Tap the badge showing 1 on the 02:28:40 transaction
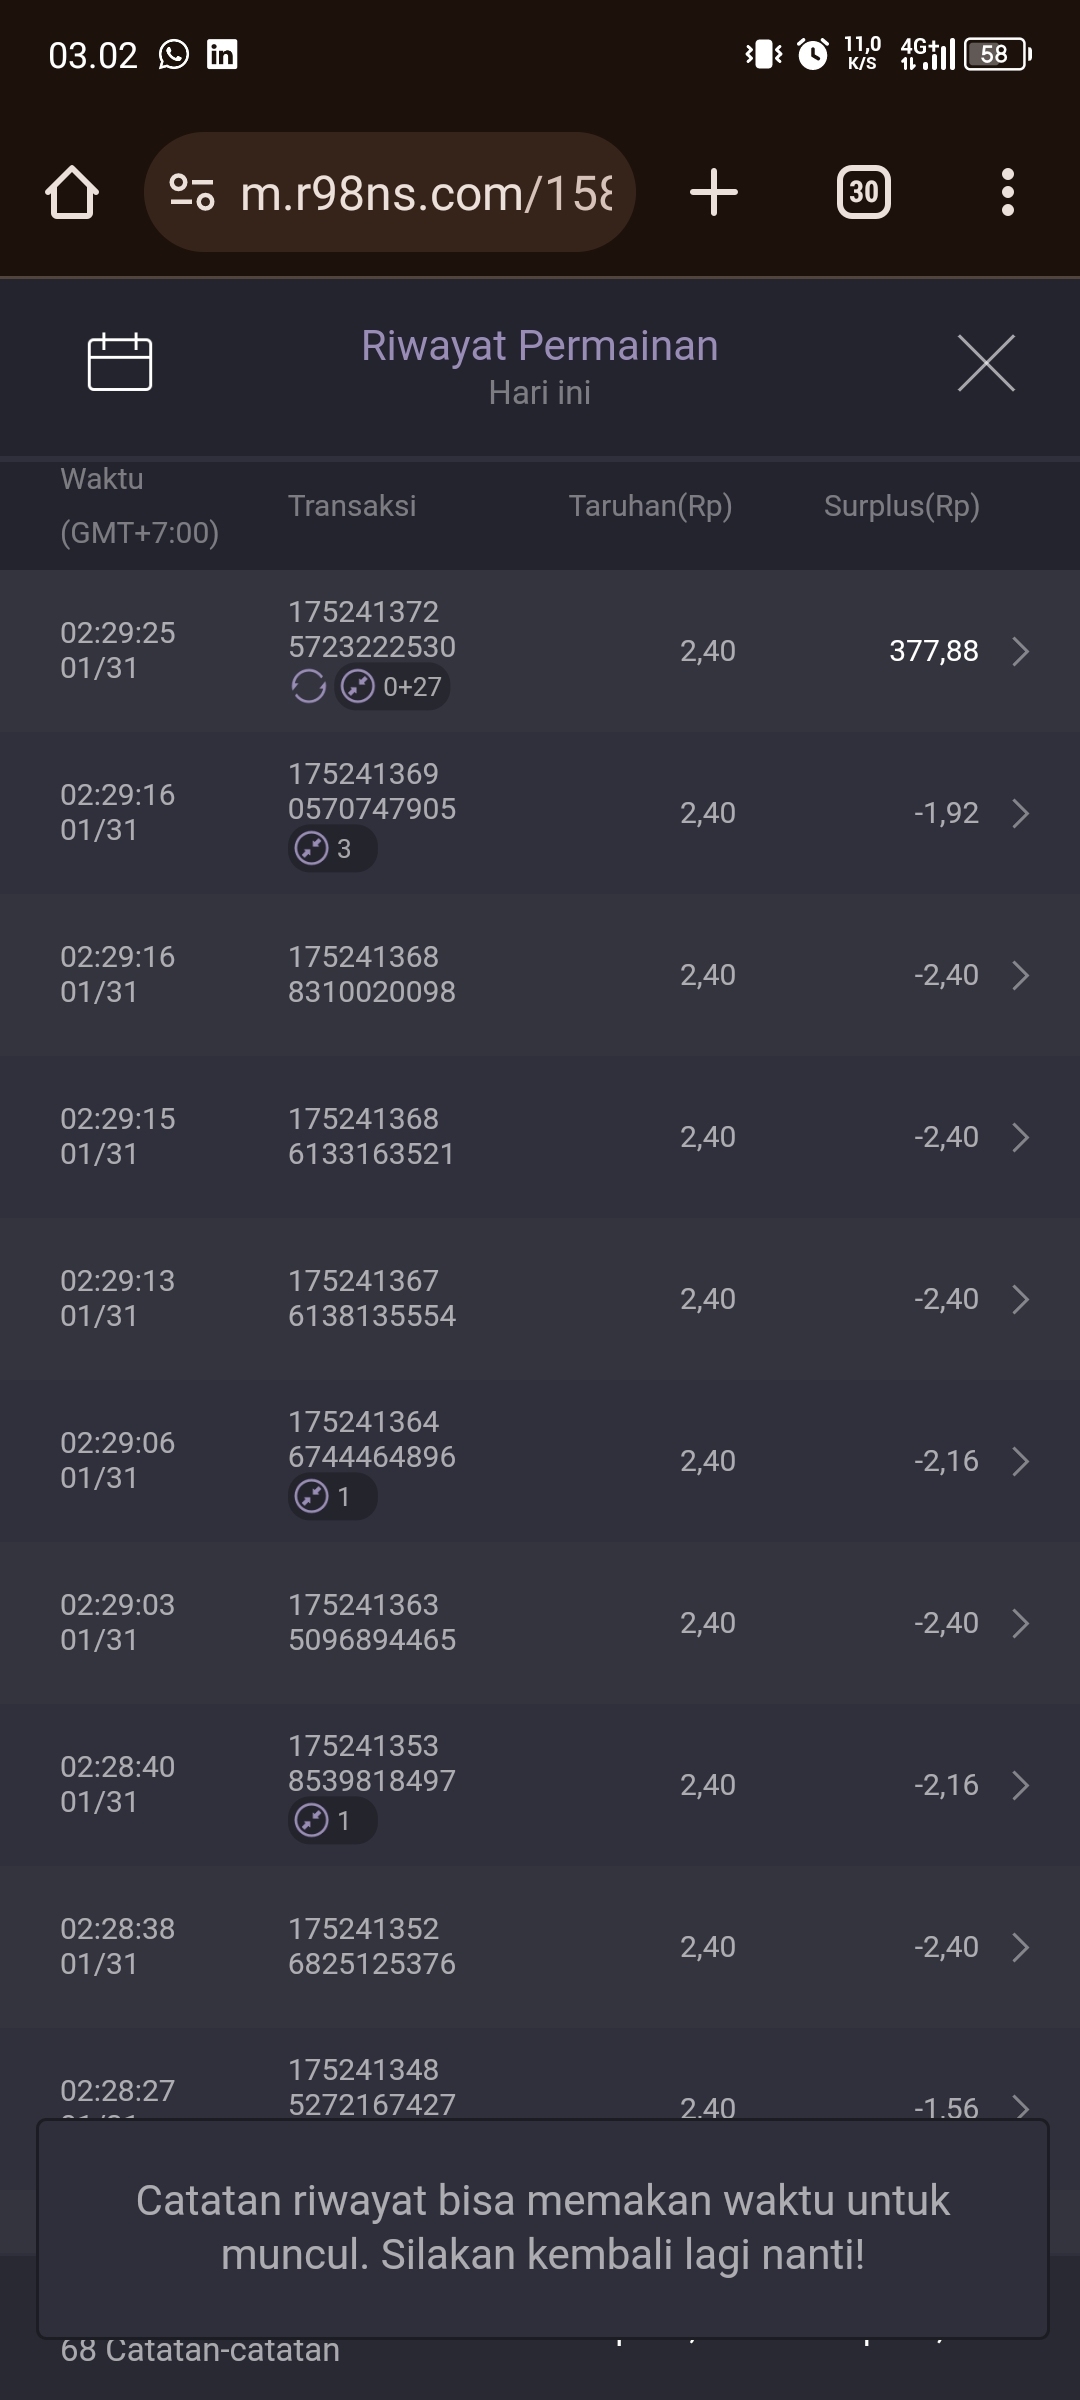 point(332,1821)
